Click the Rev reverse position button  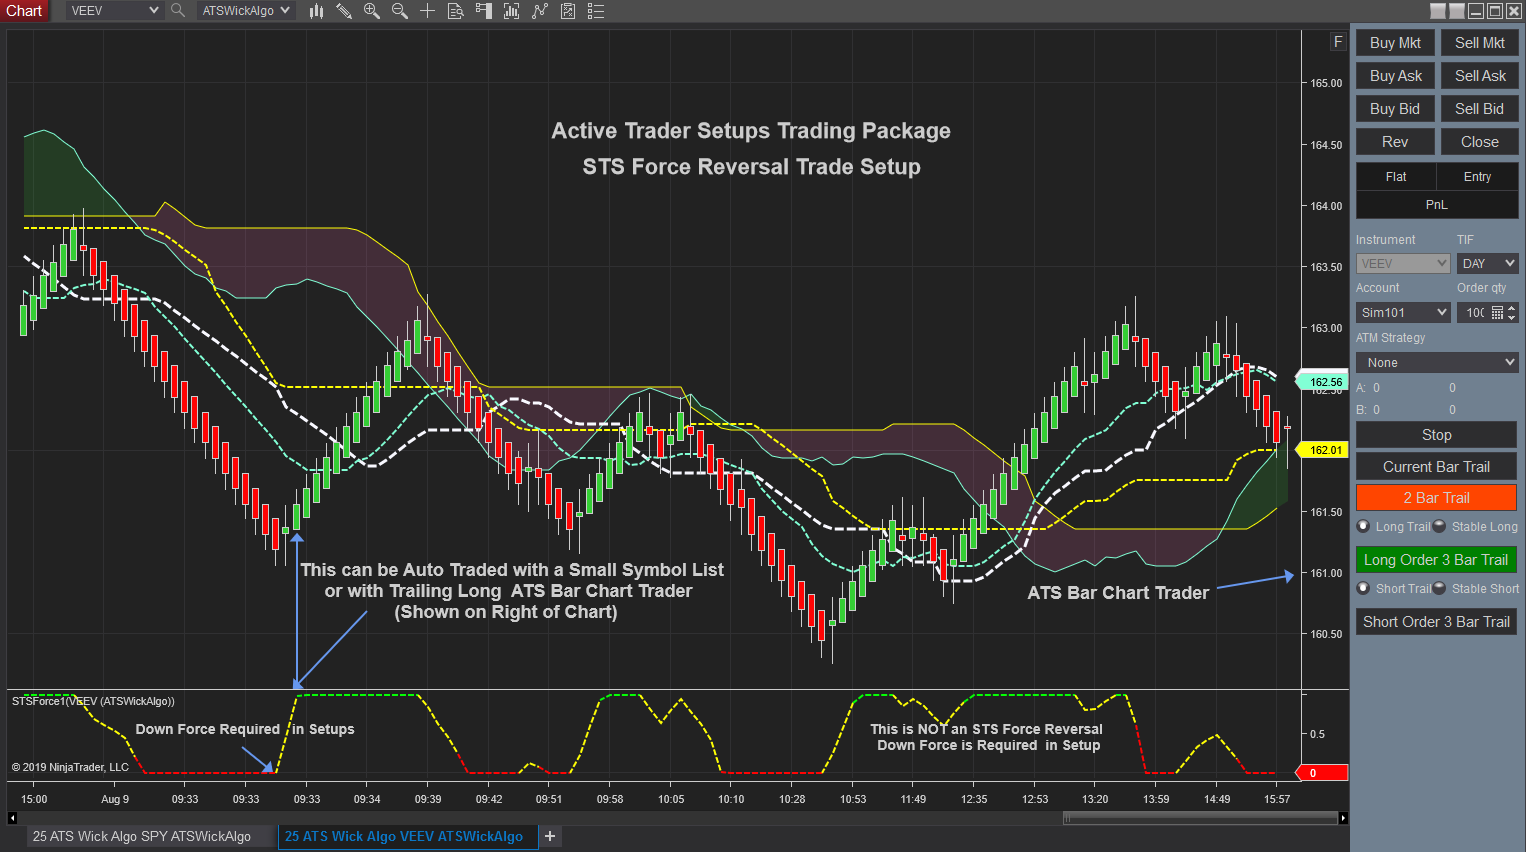point(1395,142)
